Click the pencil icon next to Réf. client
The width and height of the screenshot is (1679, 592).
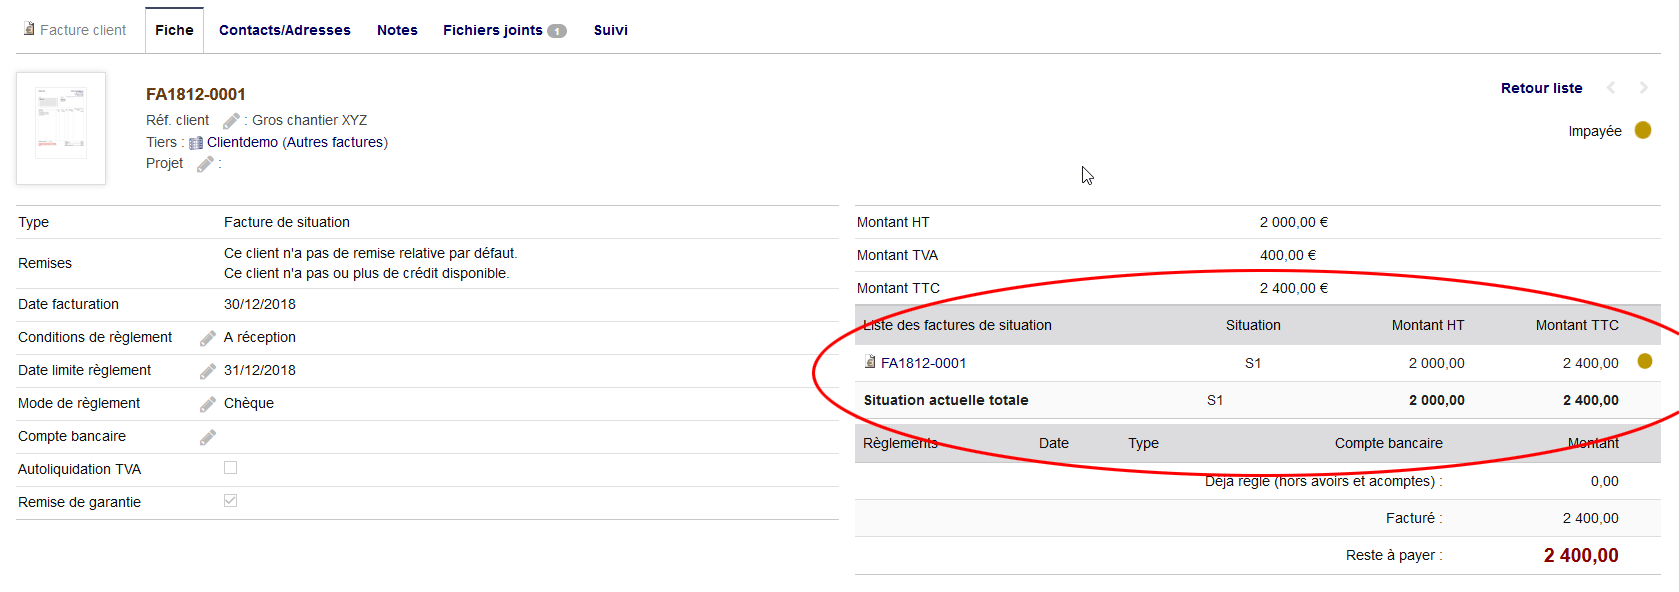pos(231,121)
